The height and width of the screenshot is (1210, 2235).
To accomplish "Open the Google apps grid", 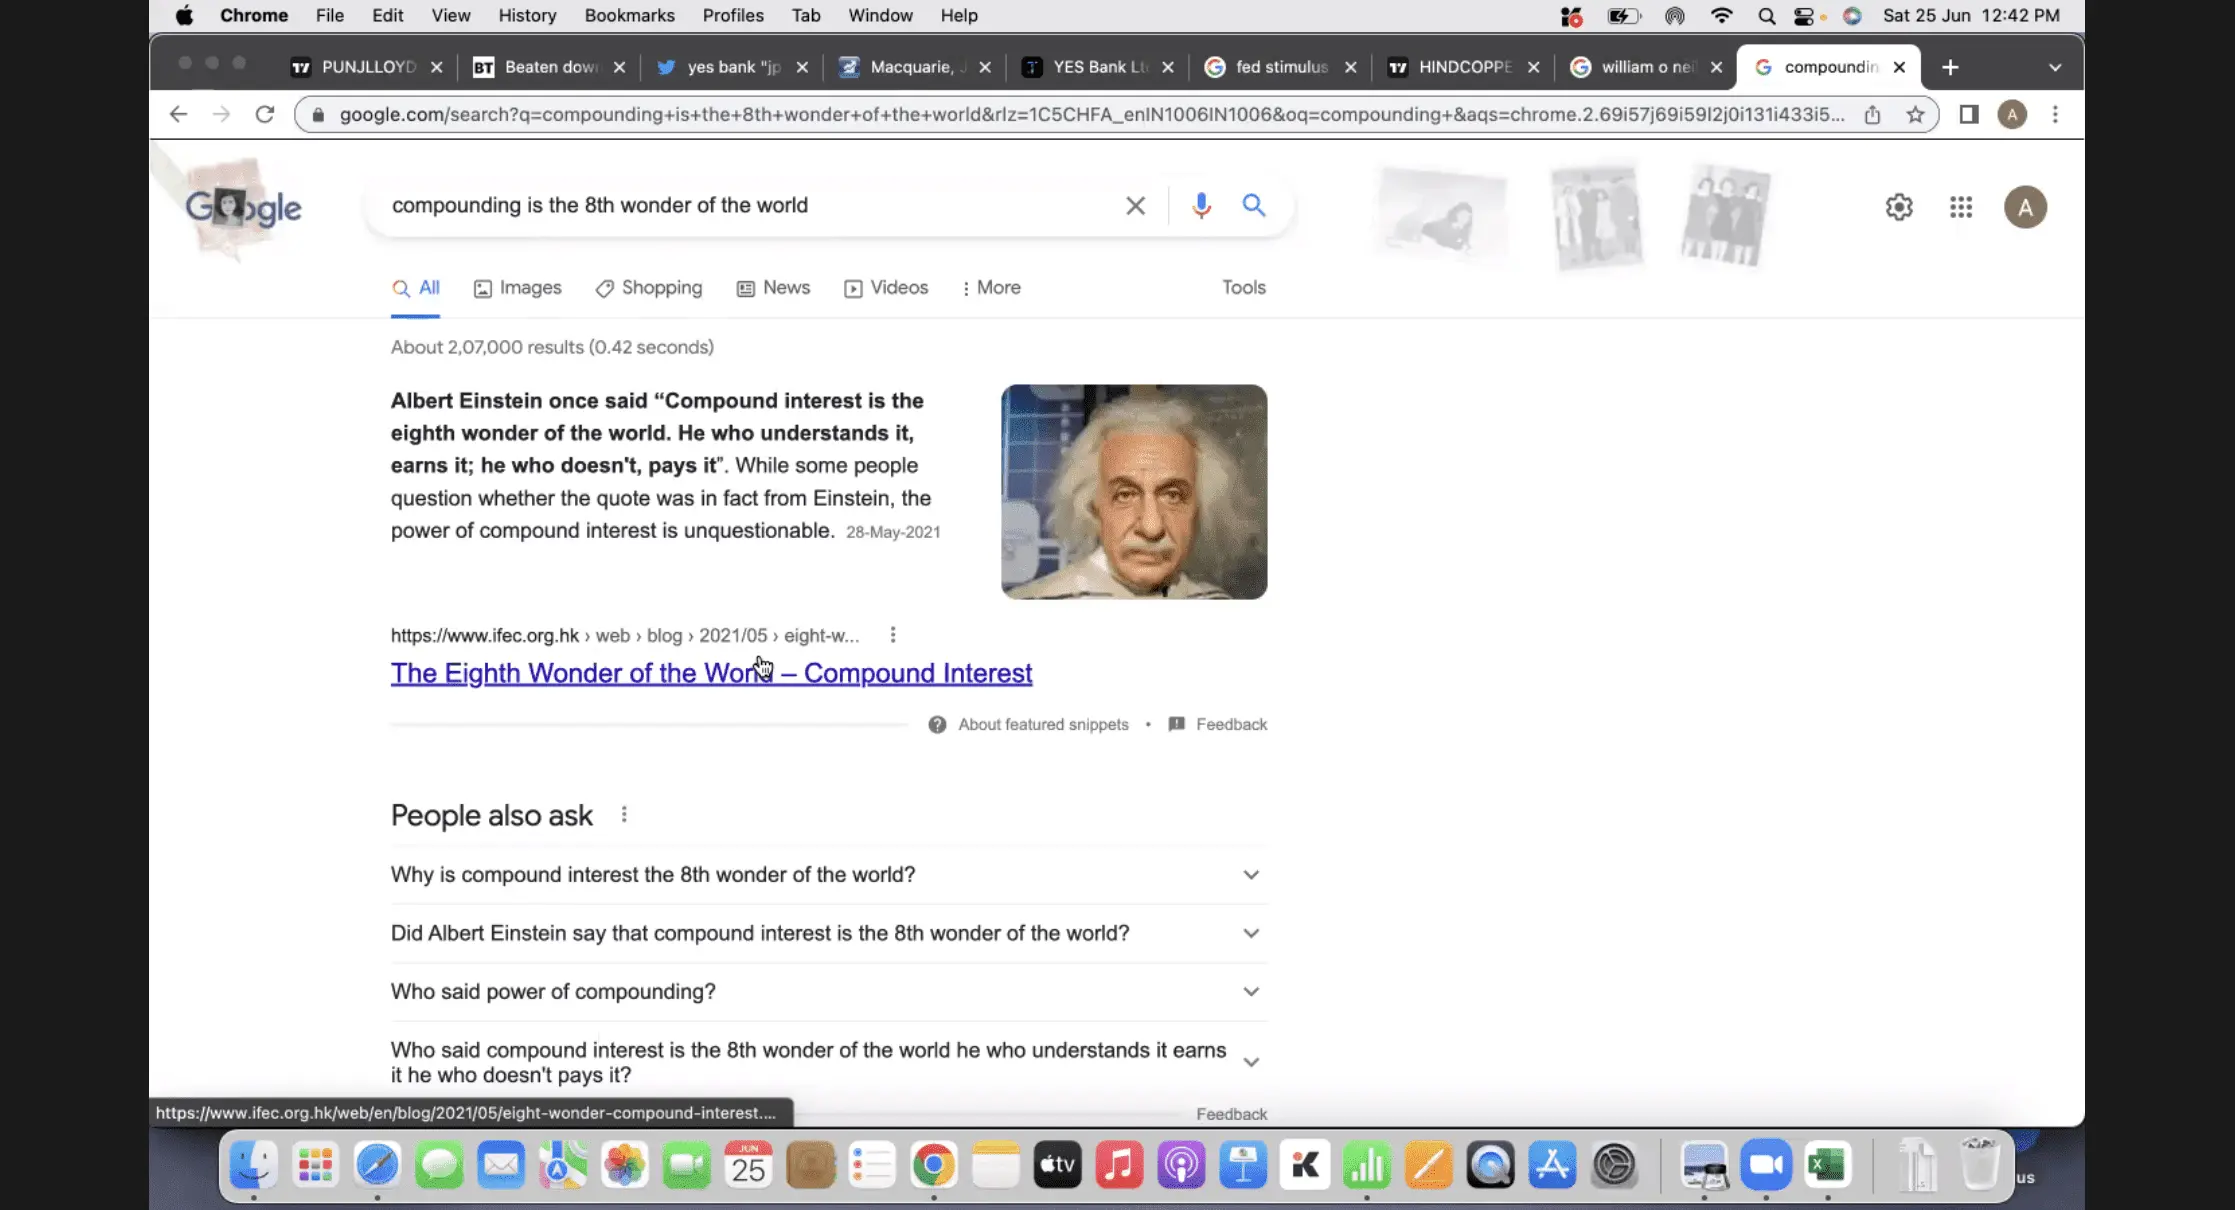I will tap(1960, 207).
